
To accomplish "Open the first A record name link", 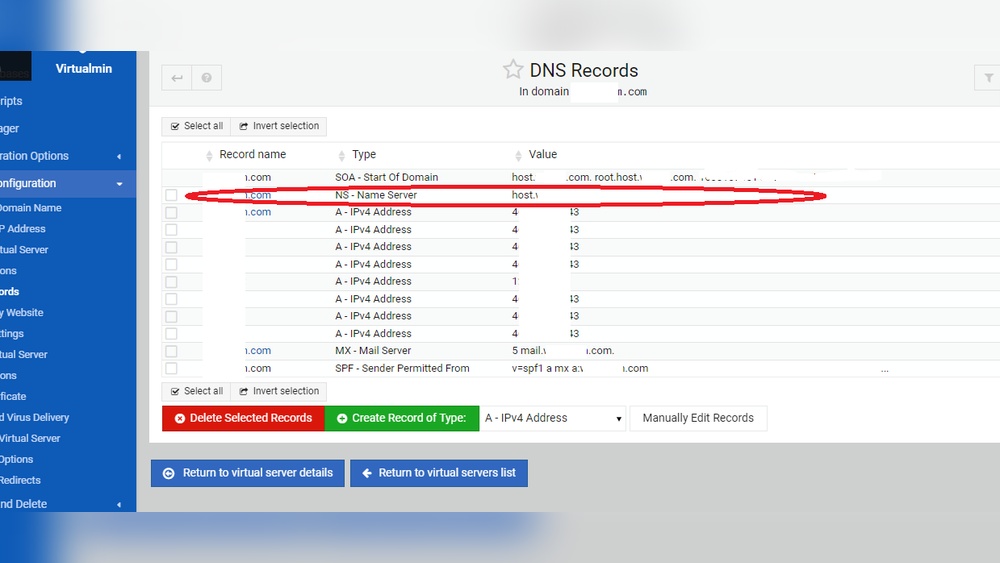I will tap(258, 212).
